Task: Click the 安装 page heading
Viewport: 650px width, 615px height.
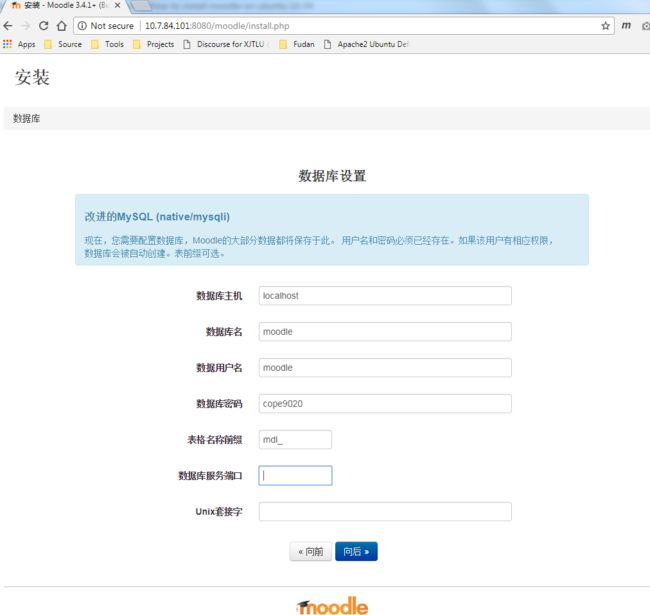Action: point(32,77)
